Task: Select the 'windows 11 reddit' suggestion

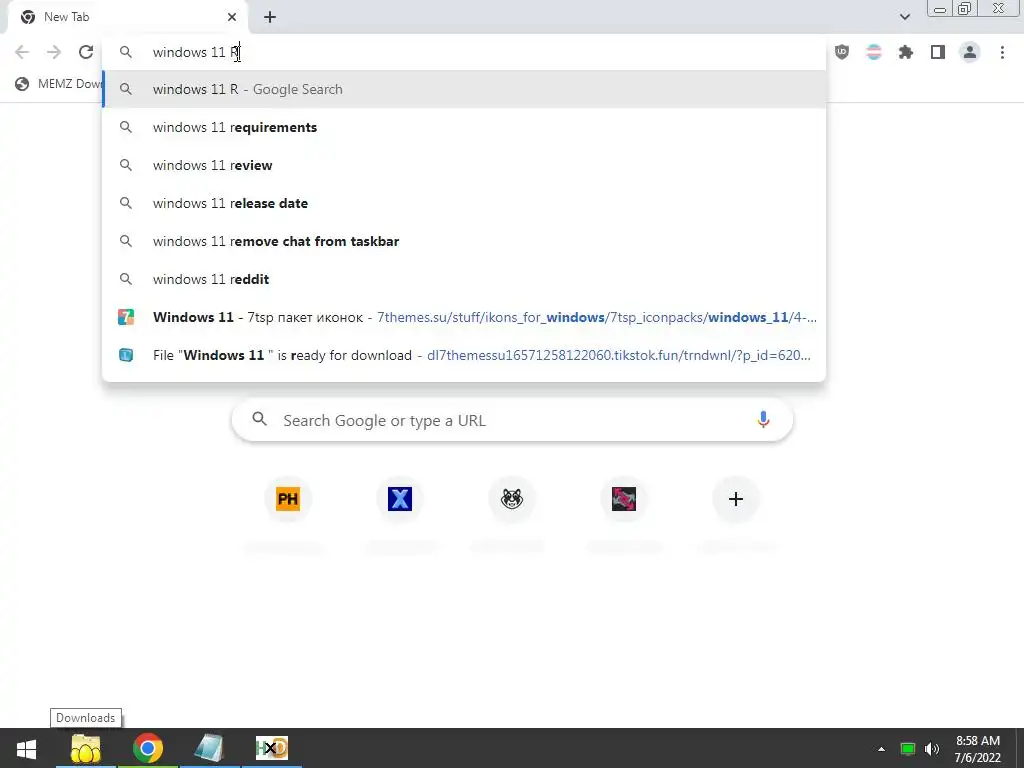Action: point(464,279)
